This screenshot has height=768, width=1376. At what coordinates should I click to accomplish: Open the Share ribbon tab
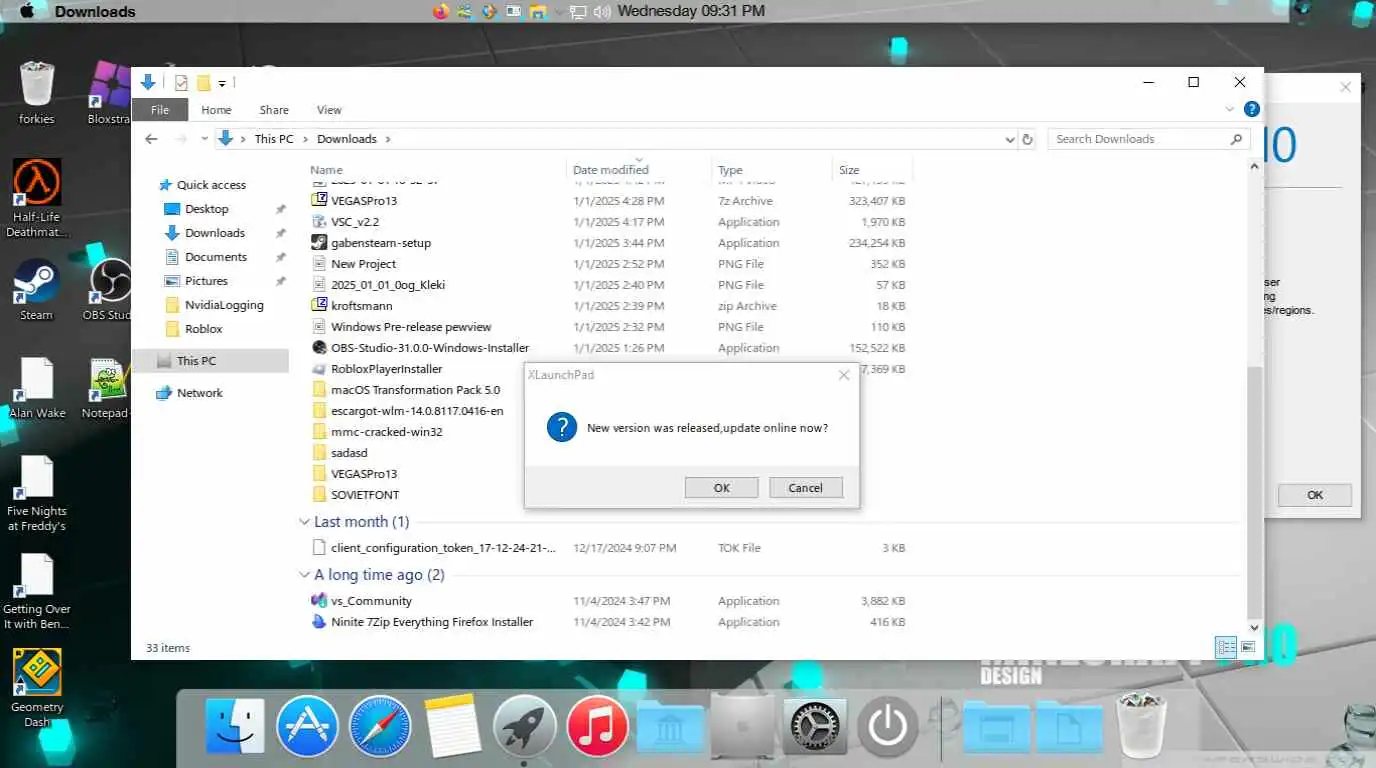[x=274, y=110]
